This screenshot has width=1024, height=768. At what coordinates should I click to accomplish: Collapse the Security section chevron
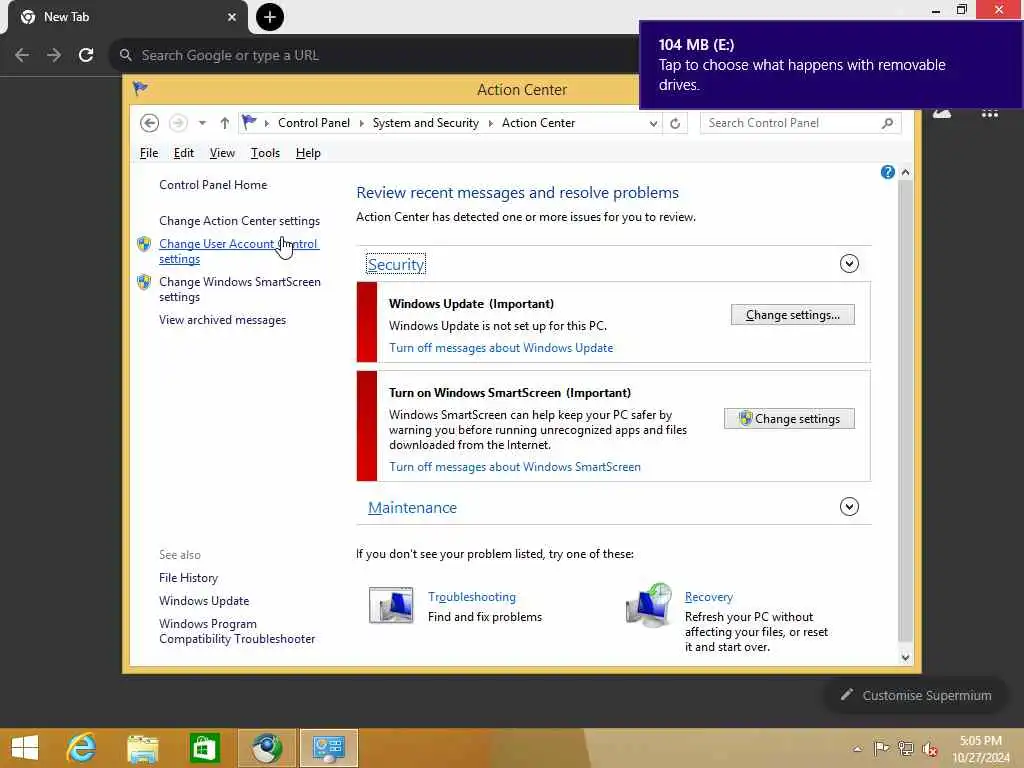tap(849, 263)
